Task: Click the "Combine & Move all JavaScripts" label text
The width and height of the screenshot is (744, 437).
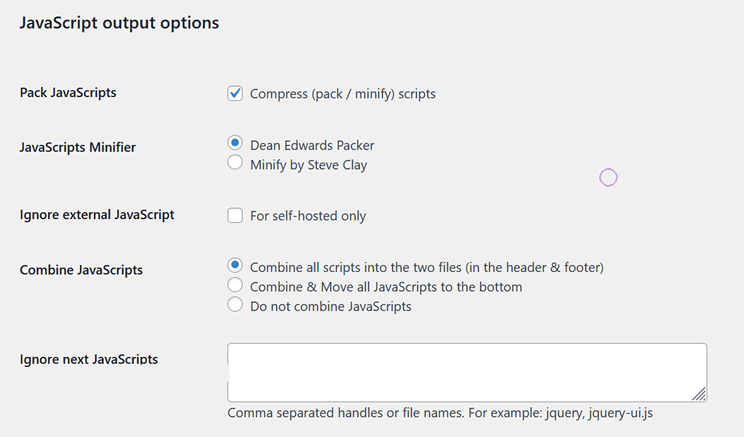Action: (386, 287)
